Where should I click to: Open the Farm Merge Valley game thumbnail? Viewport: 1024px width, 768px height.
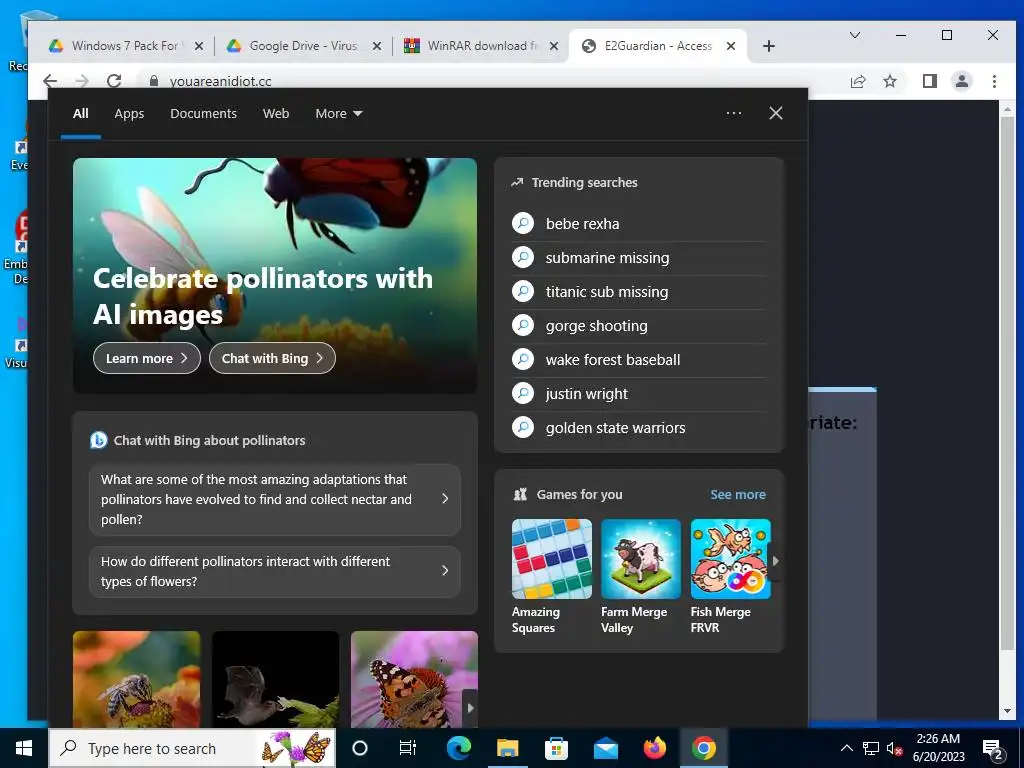[641, 559]
